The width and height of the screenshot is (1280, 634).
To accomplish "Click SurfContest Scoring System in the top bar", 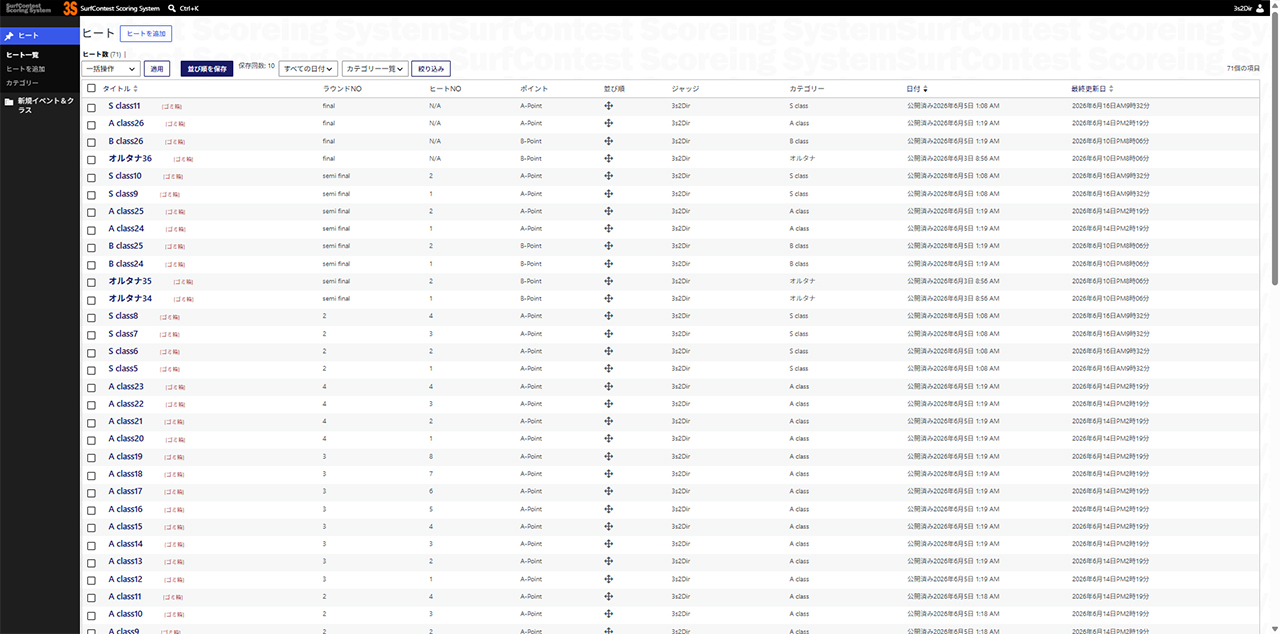I will pos(120,8).
